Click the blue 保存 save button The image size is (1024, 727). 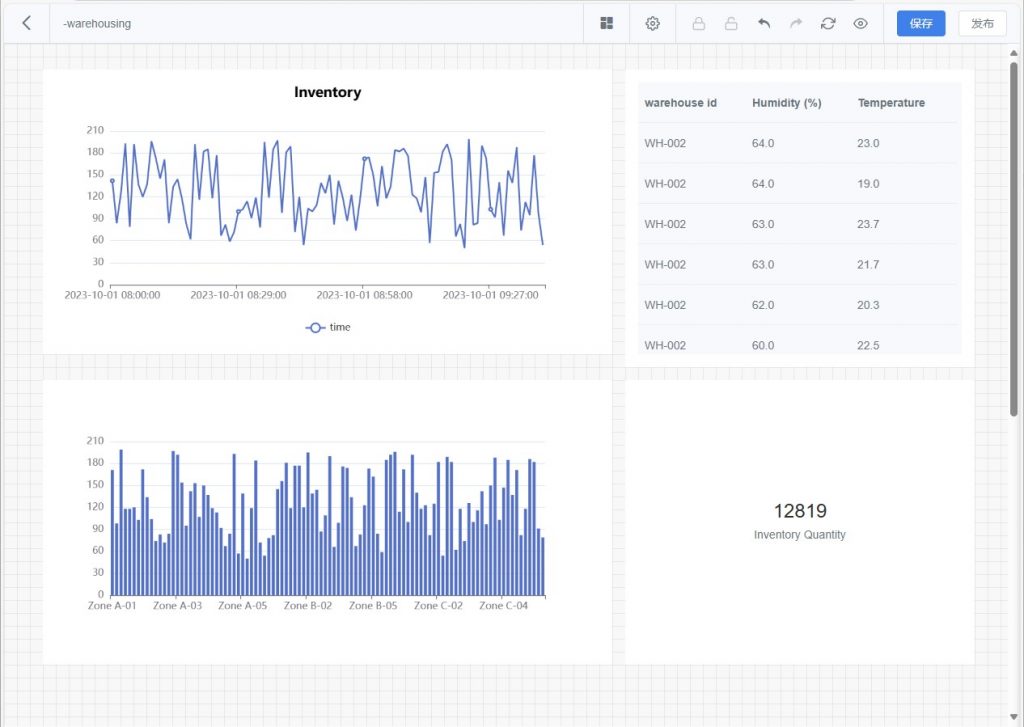[x=921, y=23]
